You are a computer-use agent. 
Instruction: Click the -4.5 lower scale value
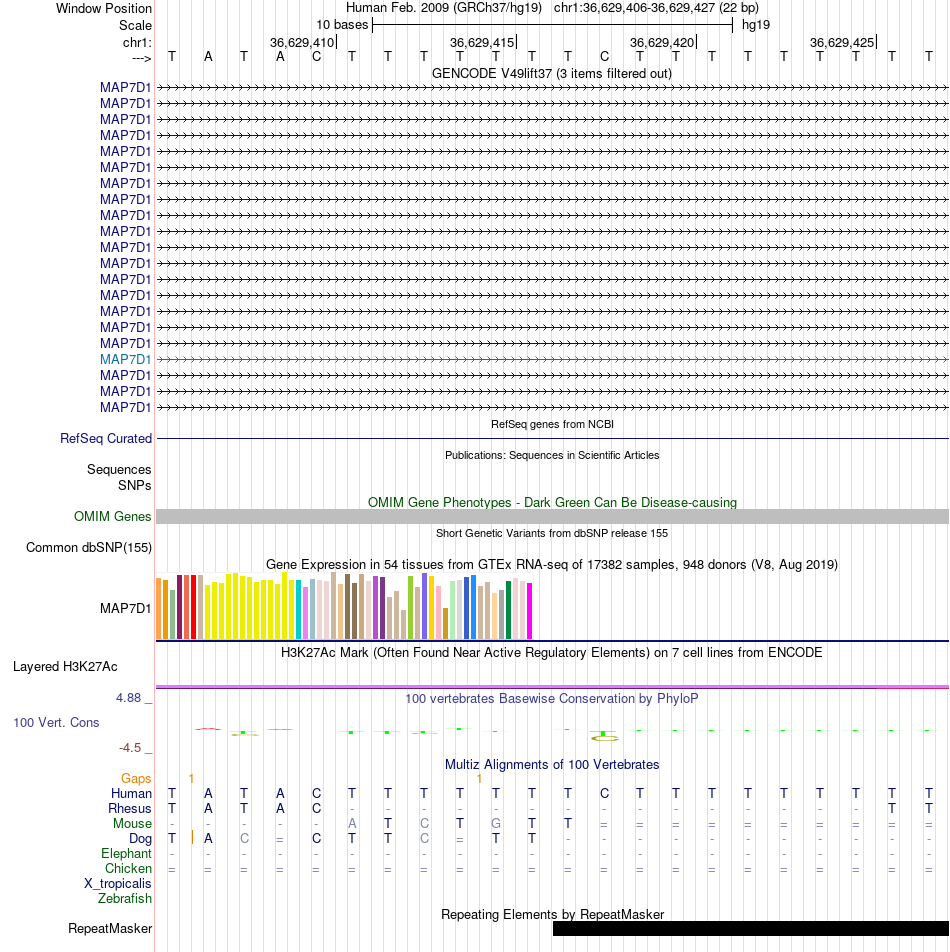[x=130, y=747]
